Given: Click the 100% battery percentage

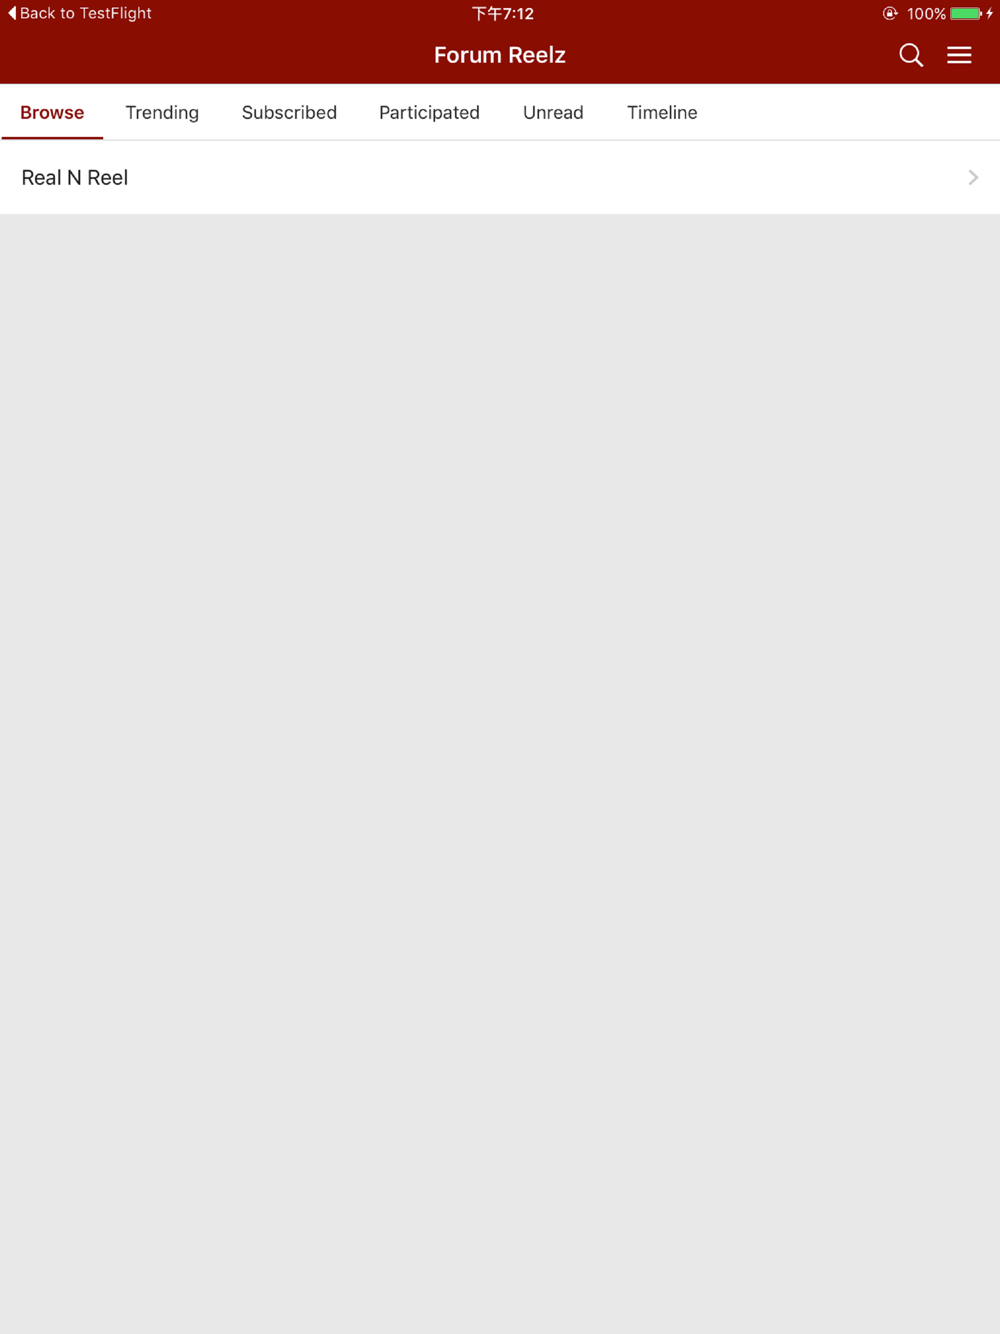Looking at the screenshot, I should point(926,13).
